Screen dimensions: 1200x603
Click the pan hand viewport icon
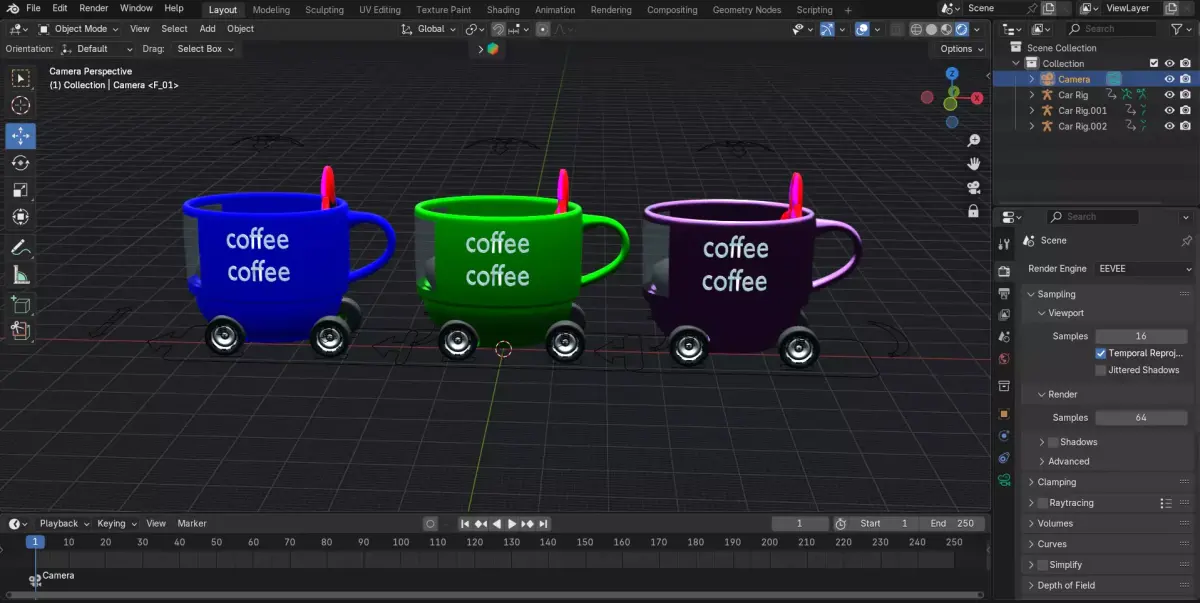pyautogui.click(x=973, y=164)
